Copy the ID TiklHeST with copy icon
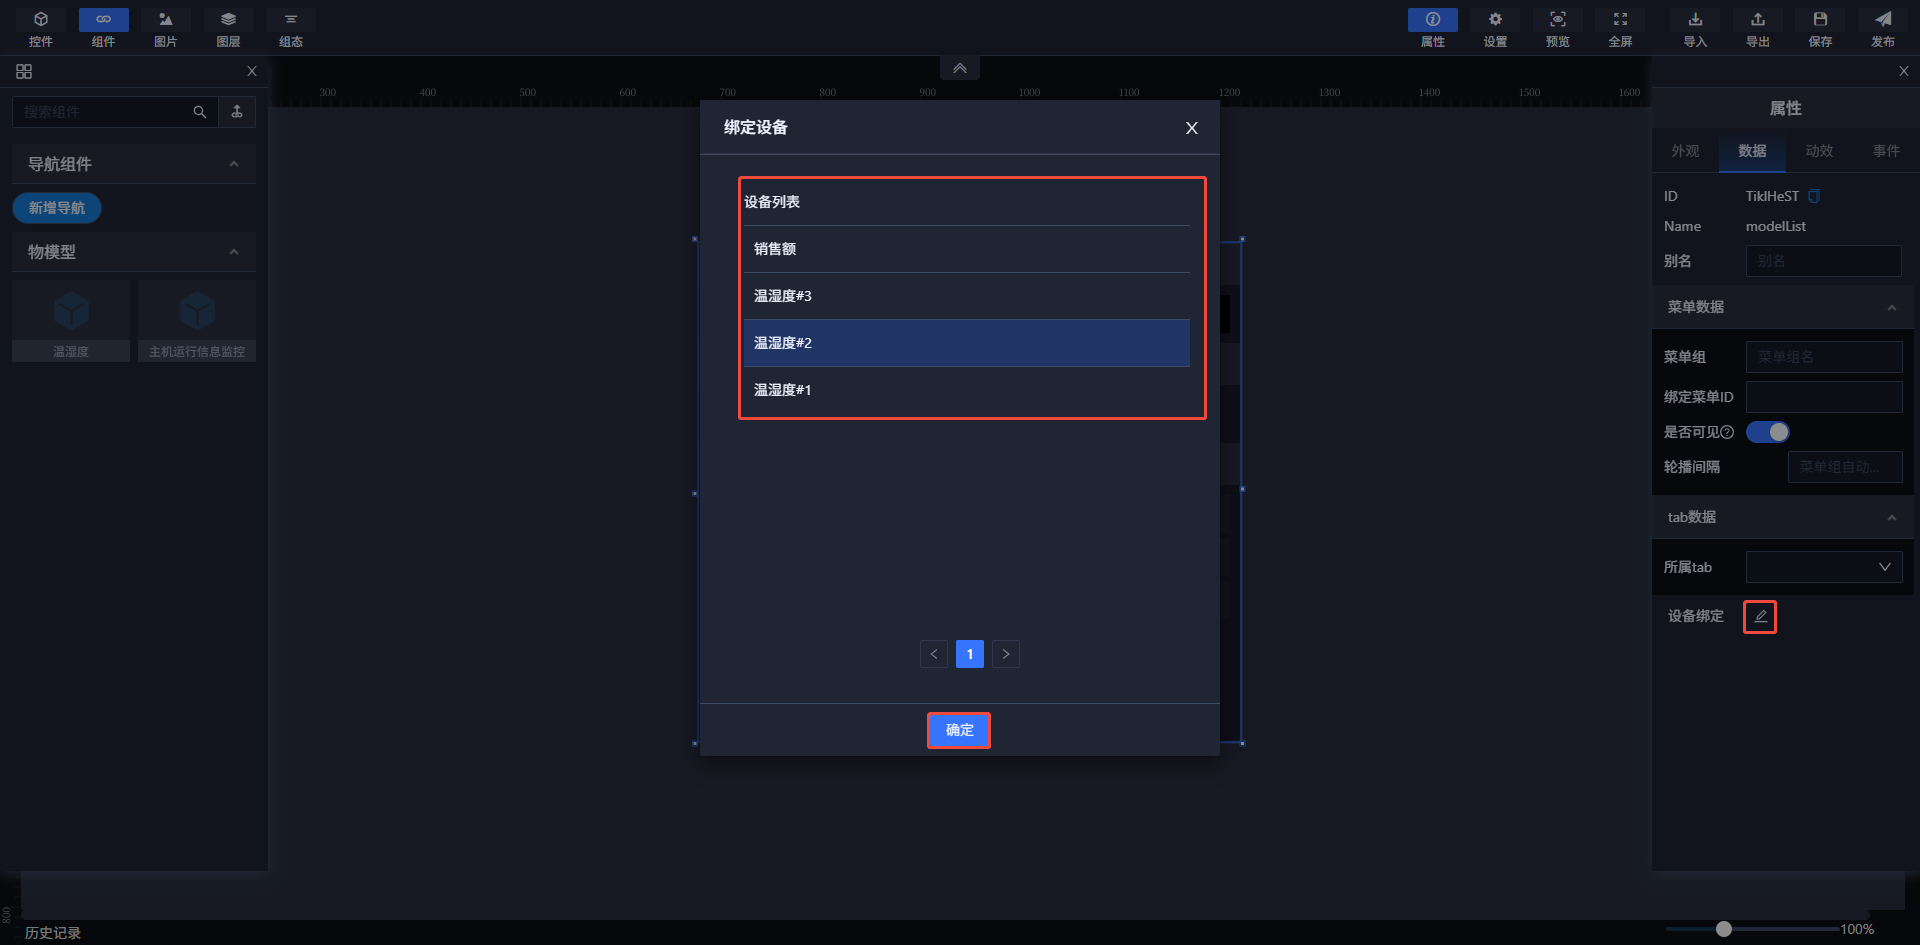The height and width of the screenshot is (945, 1920). point(1814,196)
